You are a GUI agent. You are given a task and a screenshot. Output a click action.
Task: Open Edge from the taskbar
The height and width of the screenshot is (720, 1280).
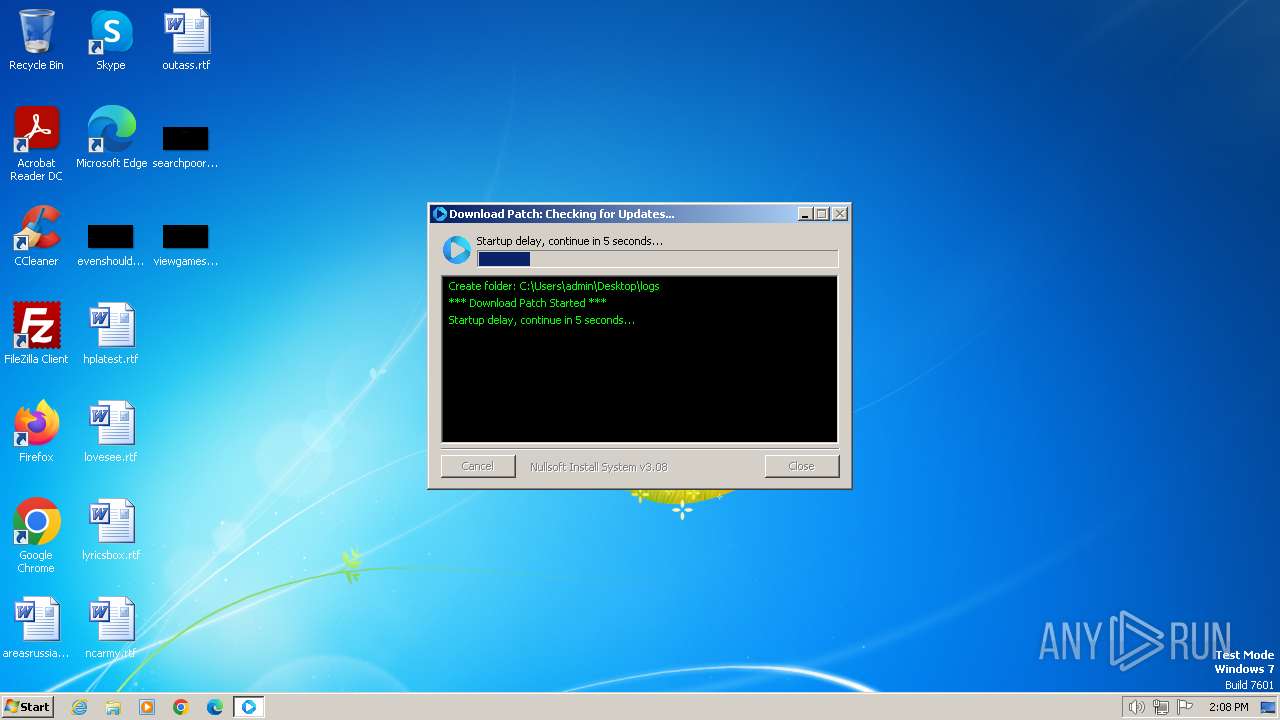215,707
